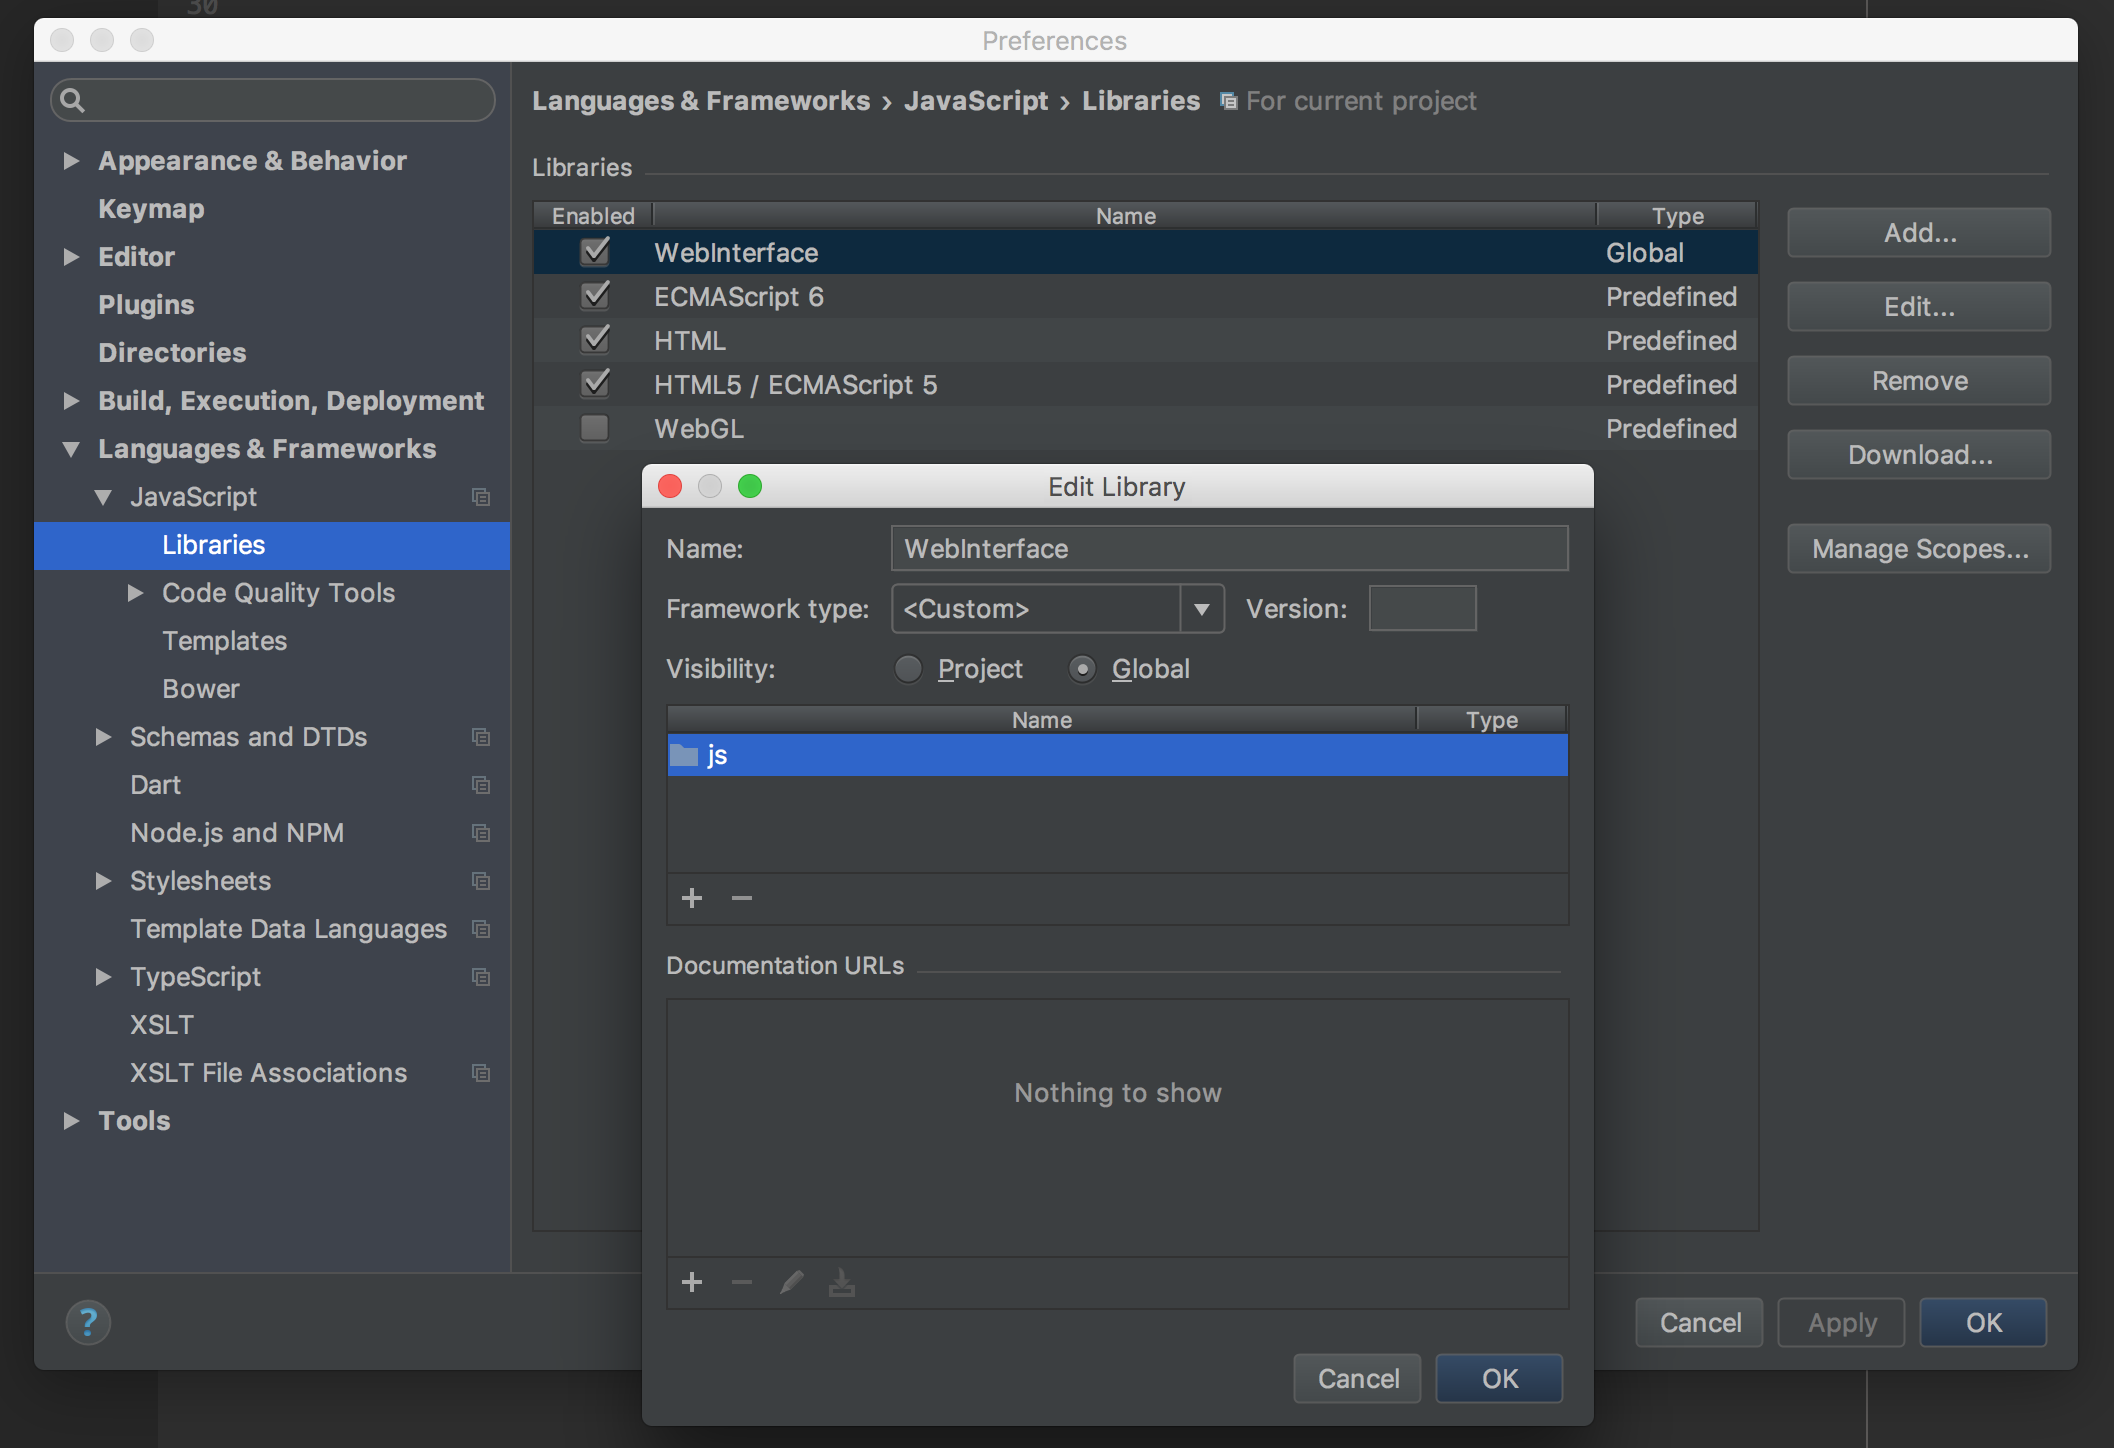This screenshot has height=1448, width=2114.
Task: Click the plus icon add Documentation URL
Action: coord(692,1281)
